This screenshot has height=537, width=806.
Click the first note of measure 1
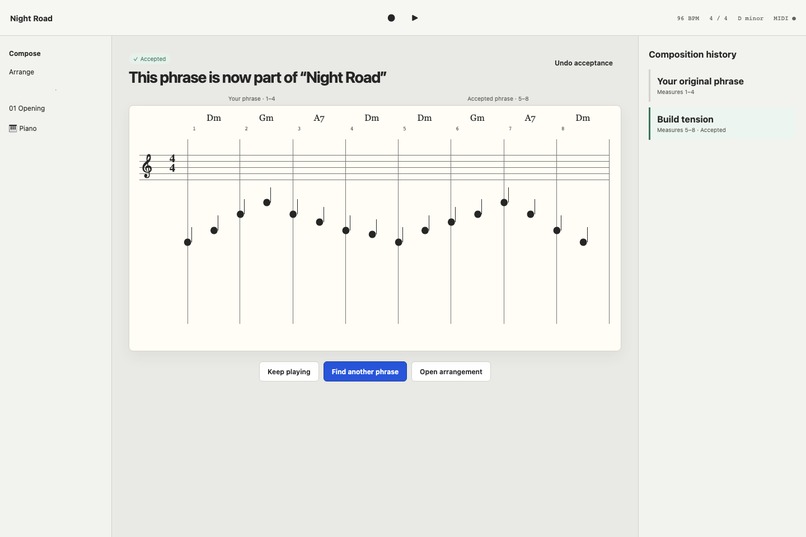[x=188, y=242]
